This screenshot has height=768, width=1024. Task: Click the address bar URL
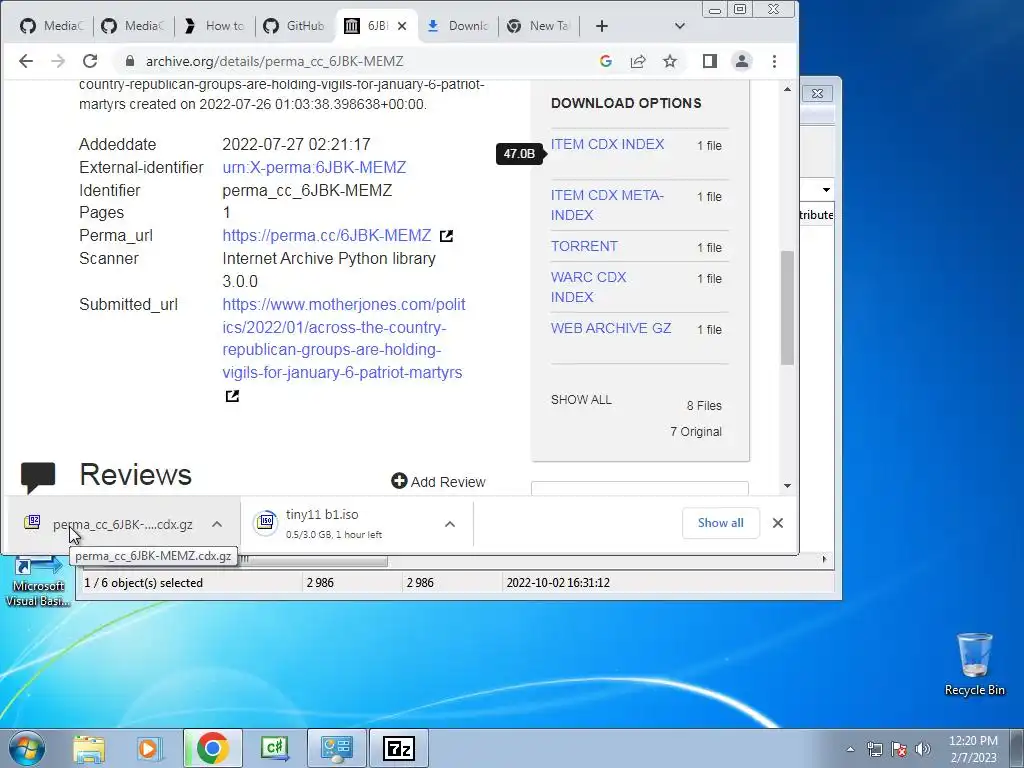pos(274,61)
